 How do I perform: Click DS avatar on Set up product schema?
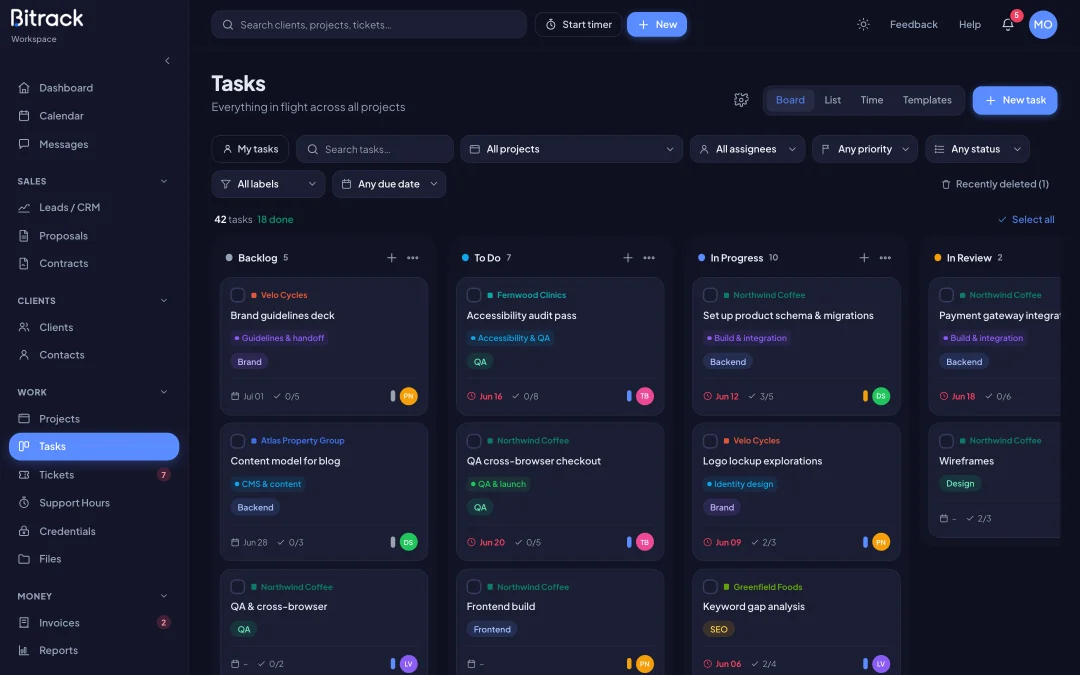tap(881, 396)
